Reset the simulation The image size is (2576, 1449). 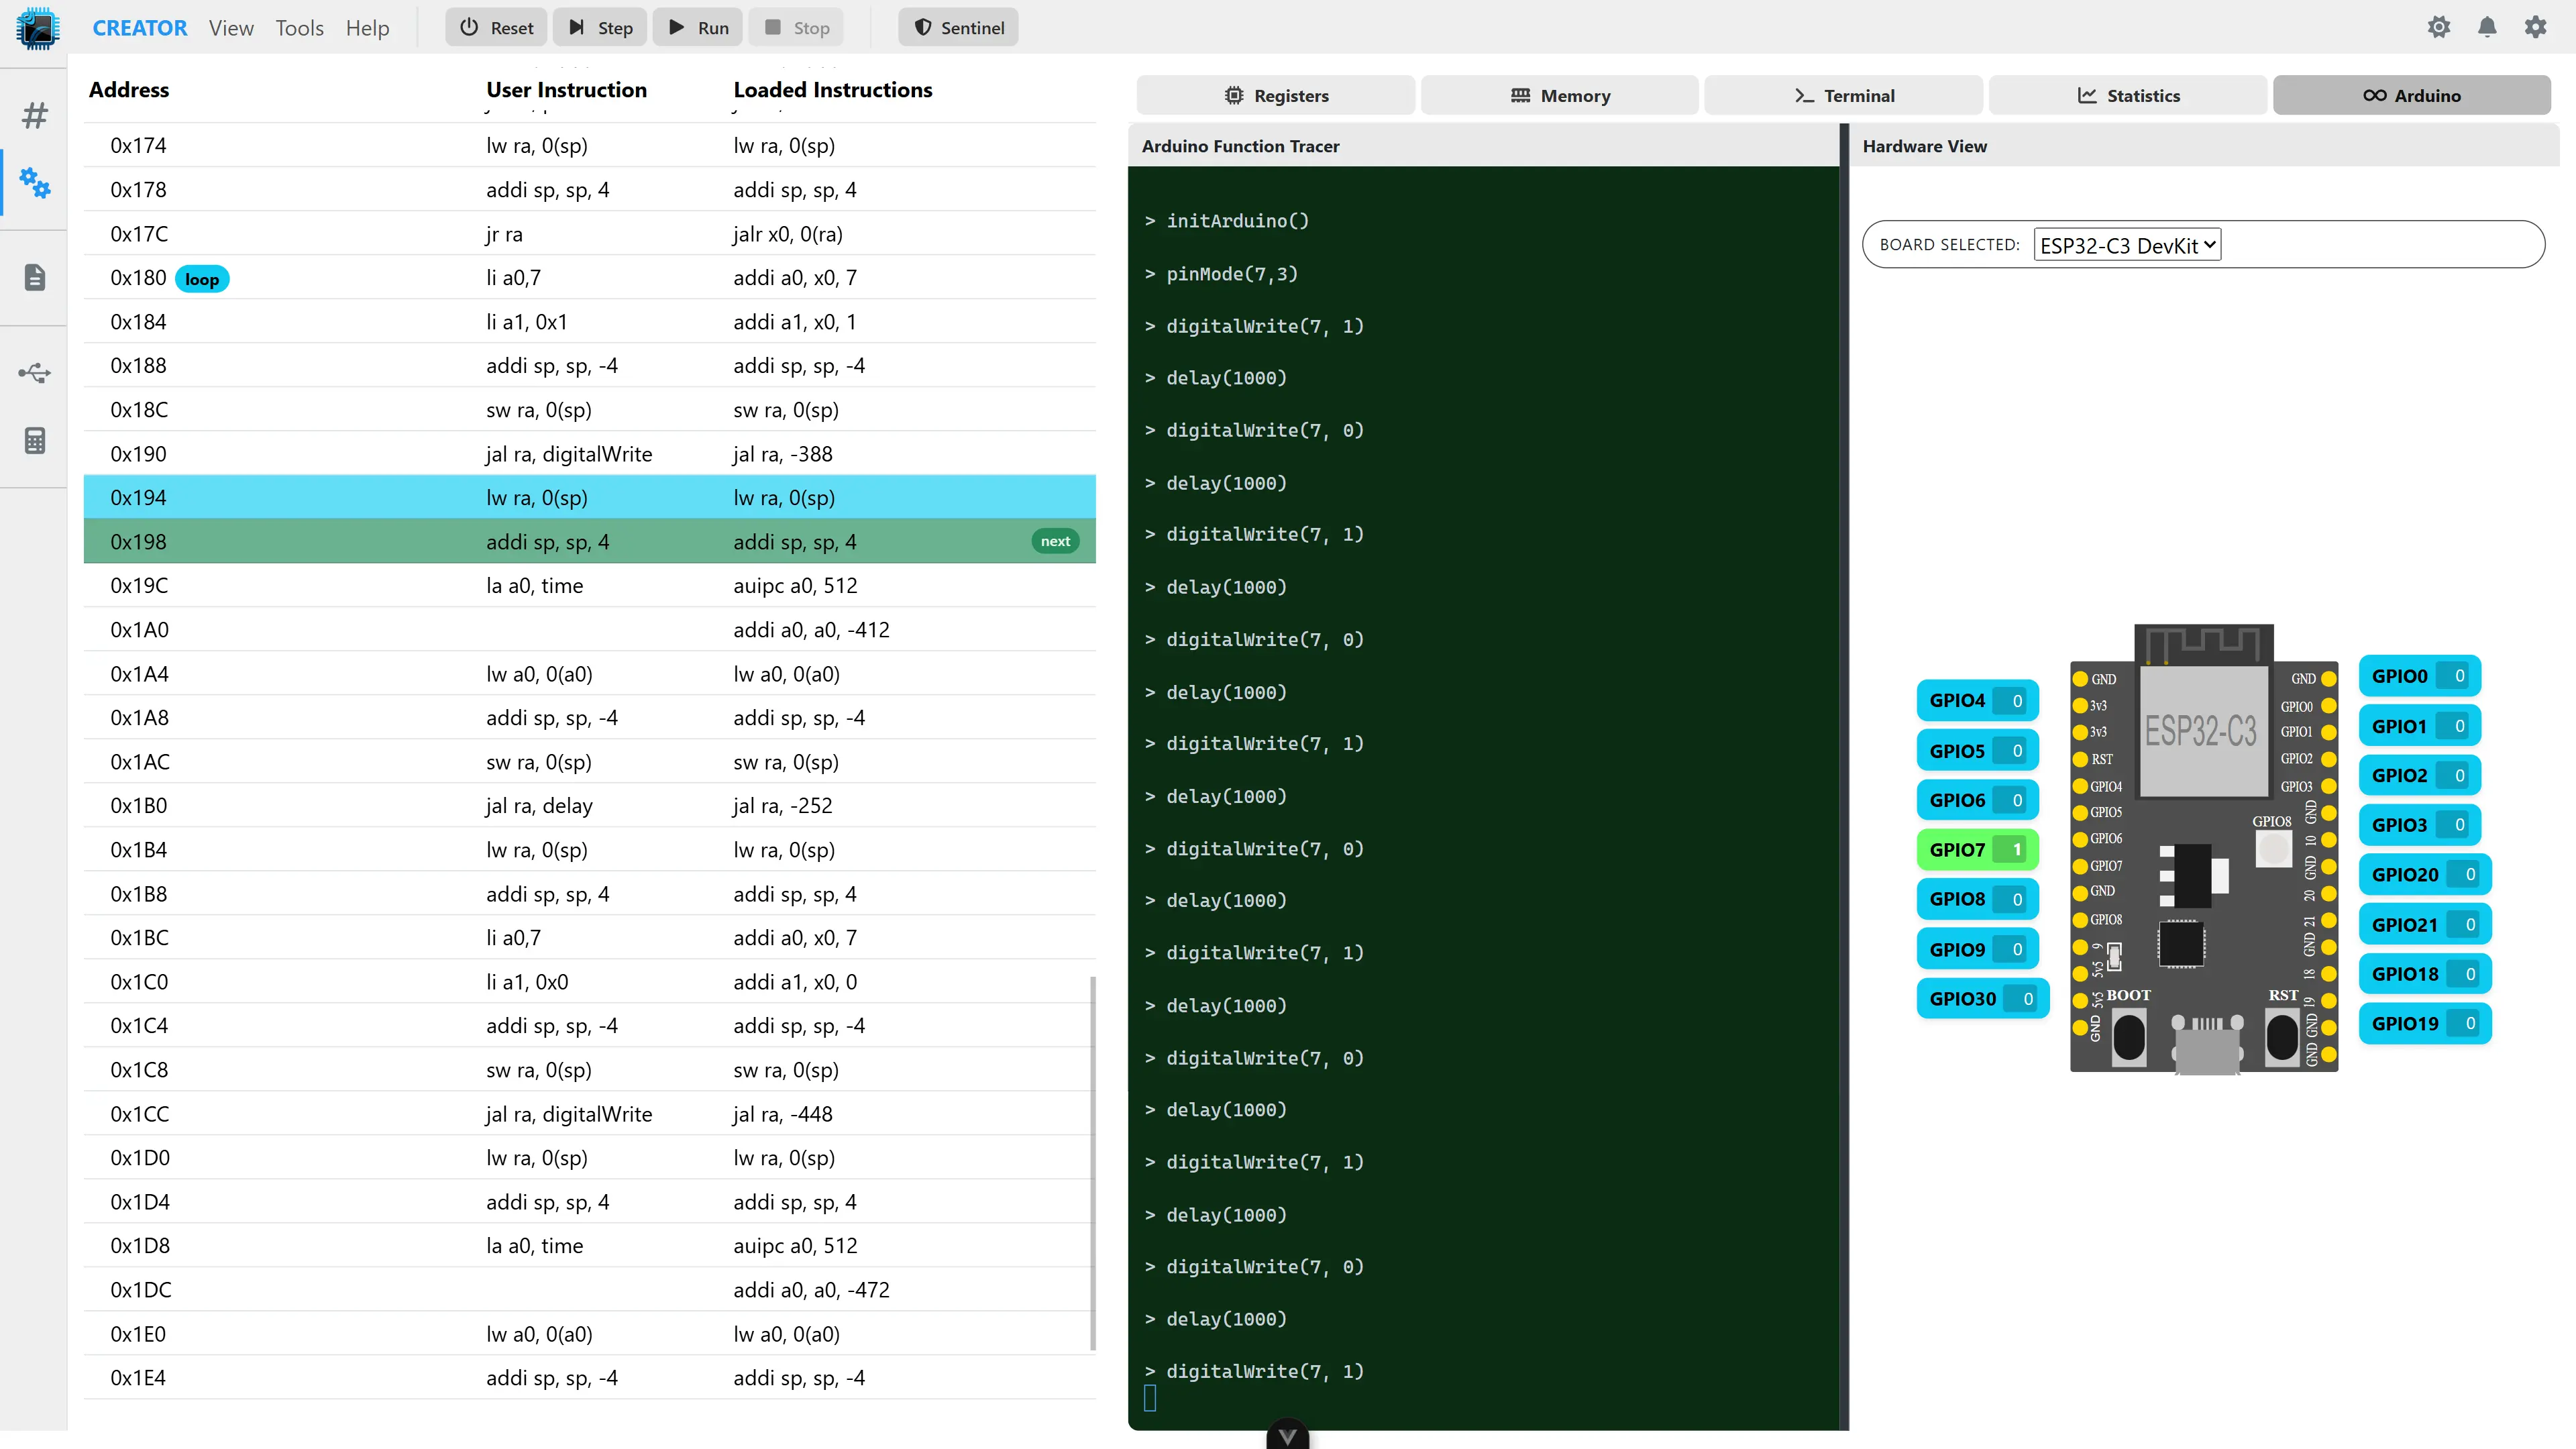pyautogui.click(x=496, y=28)
